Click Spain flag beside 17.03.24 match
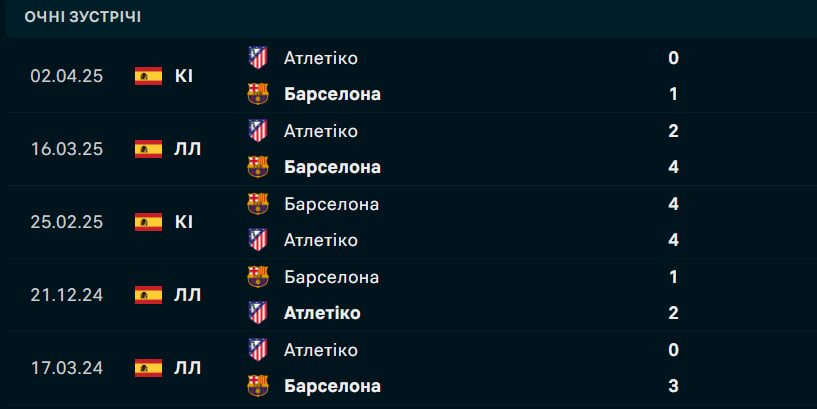817x409 pixels. (148, 368)
